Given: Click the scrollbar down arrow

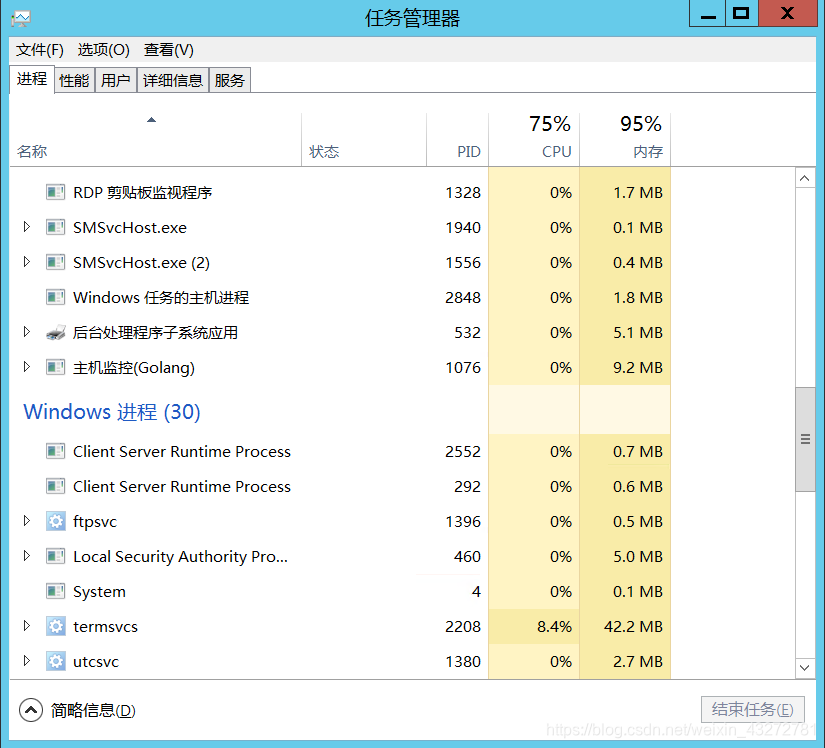Looking at the screenshot, I should tap(804, 668).
